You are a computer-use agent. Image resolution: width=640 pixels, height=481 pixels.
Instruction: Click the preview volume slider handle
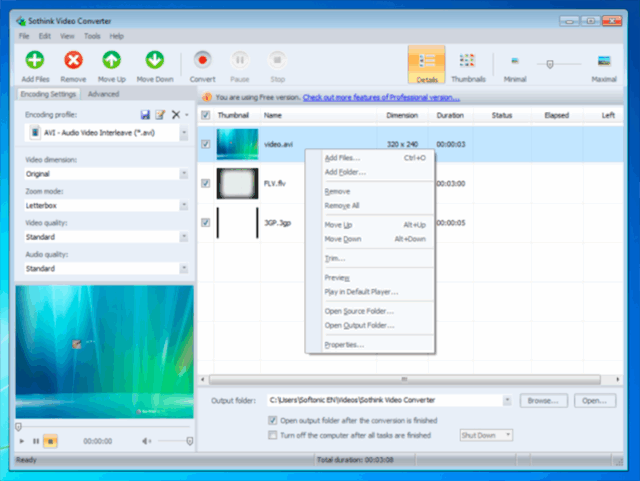pyautogui.click(x=189, y=441)
